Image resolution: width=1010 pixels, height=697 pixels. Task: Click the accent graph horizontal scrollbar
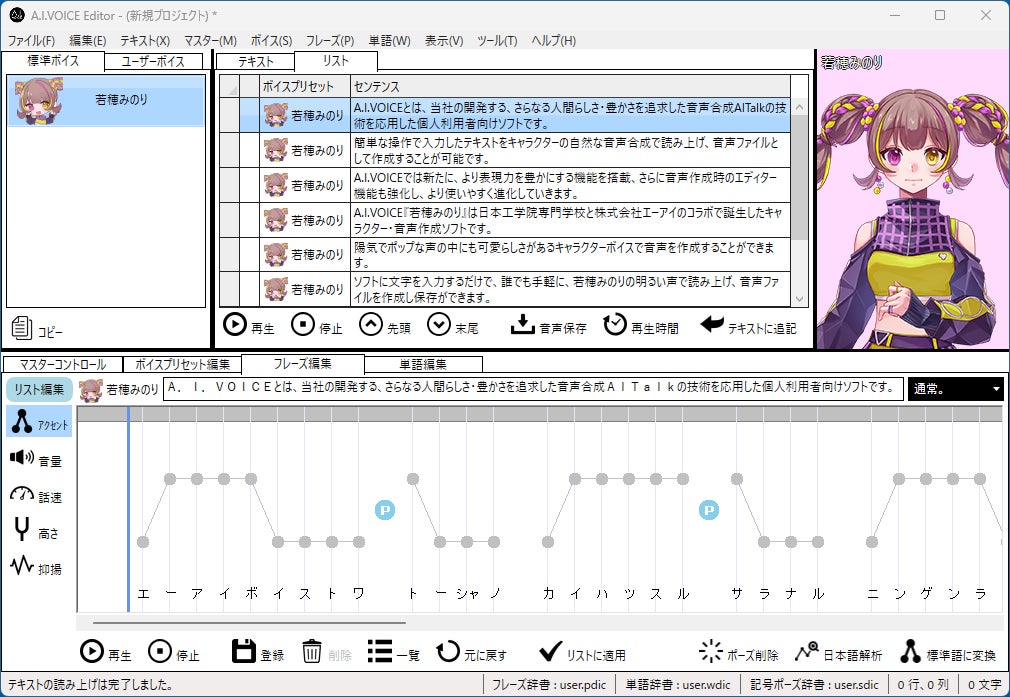coord(249,623)
